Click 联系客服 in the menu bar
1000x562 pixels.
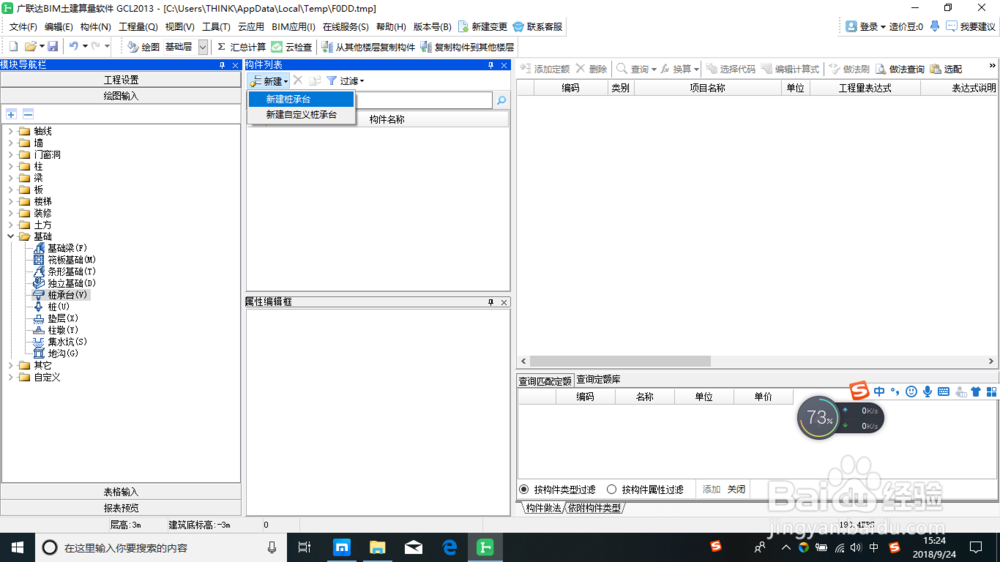(x=538, y=27)
